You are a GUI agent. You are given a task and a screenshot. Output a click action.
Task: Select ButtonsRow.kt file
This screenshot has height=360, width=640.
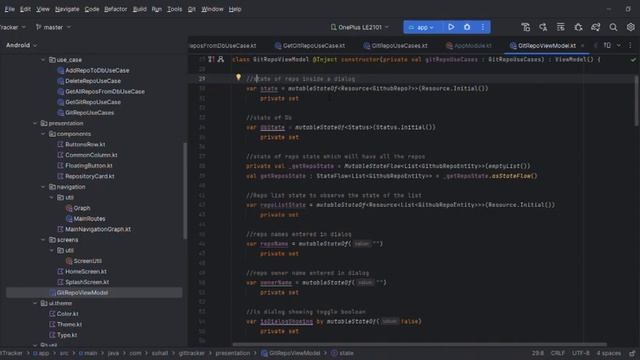85,144
